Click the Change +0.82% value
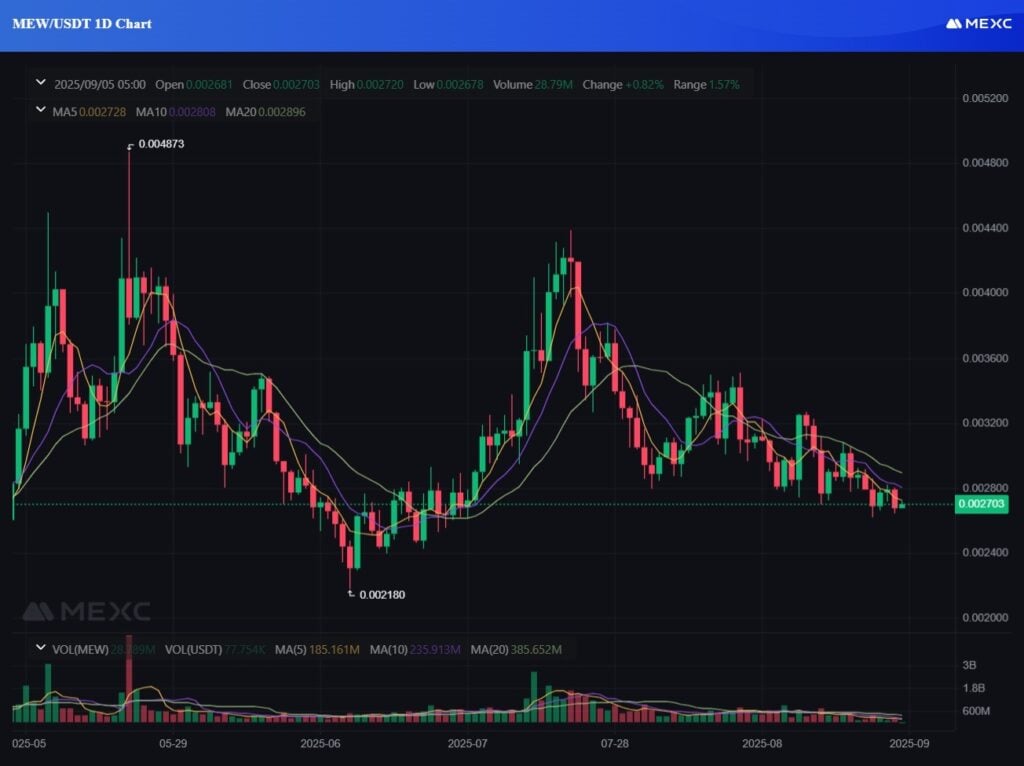The width and height of the screenshot is (1024, 766). click(x=623, y=85)
